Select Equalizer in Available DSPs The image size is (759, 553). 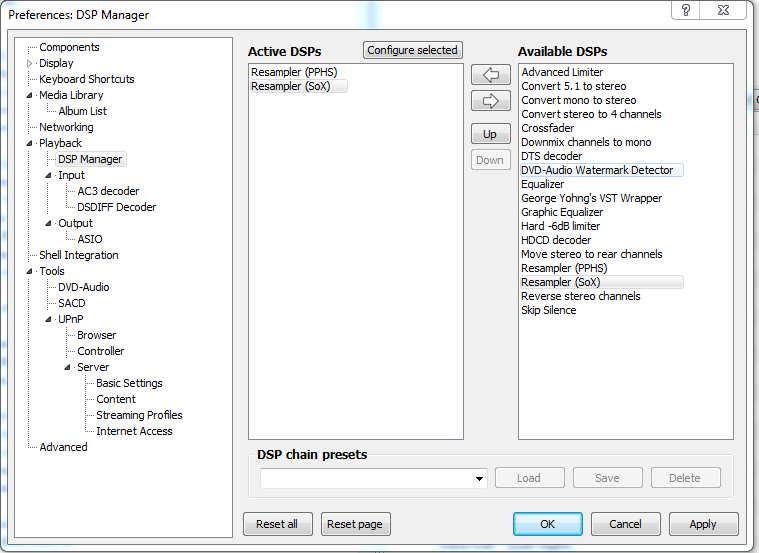542,184
